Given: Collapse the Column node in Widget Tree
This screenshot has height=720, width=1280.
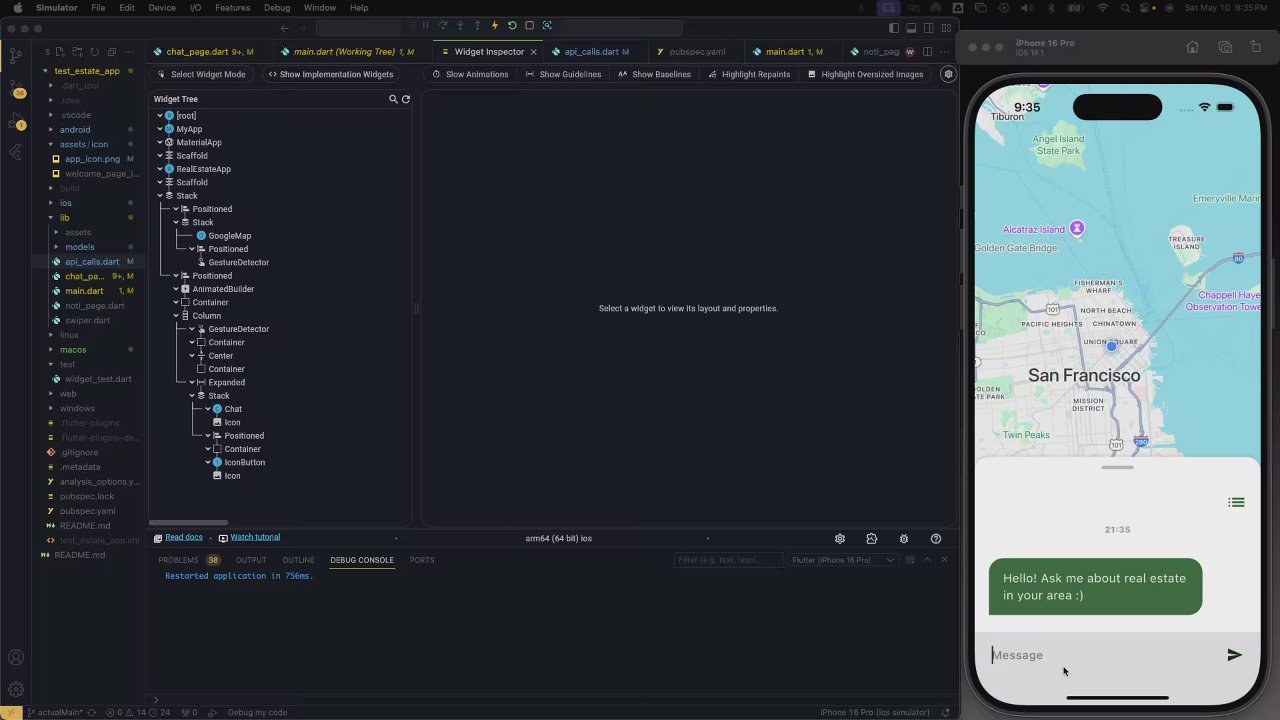Looking at the screenshot, I should tap(176, 316).
